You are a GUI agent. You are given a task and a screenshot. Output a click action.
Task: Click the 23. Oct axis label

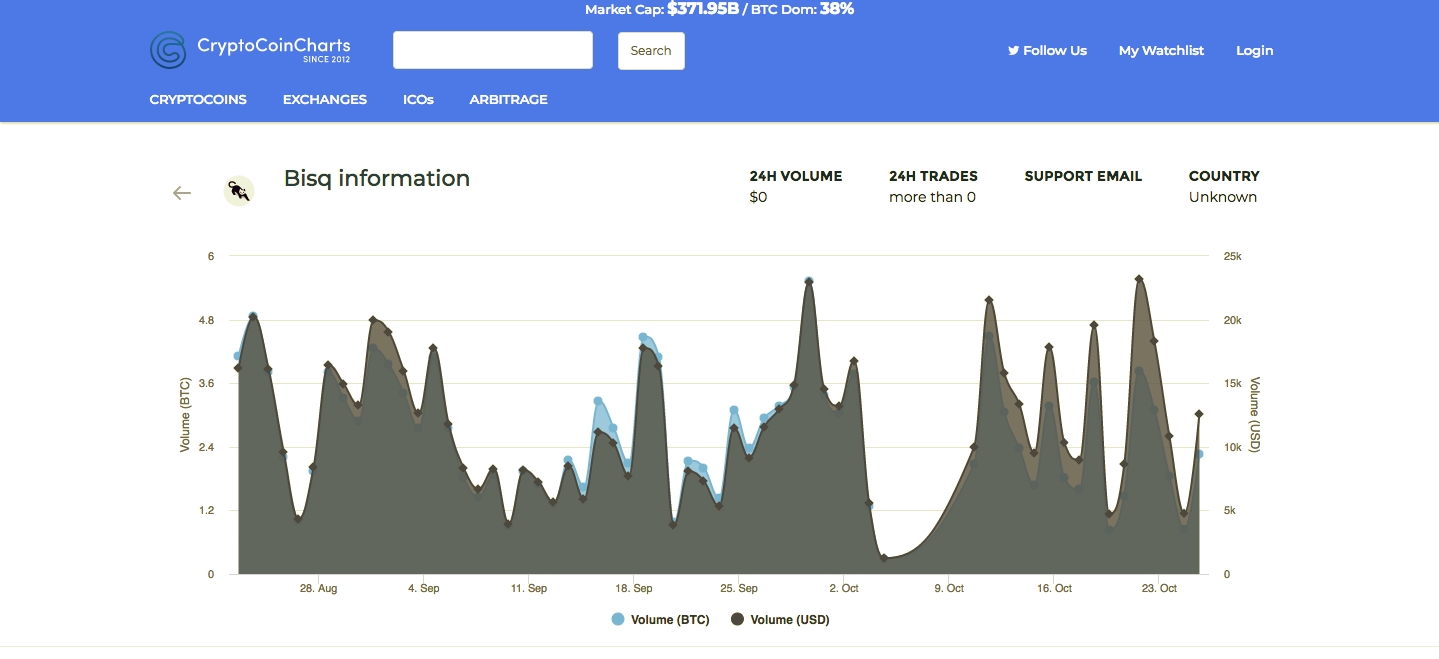pos(1160,589)
